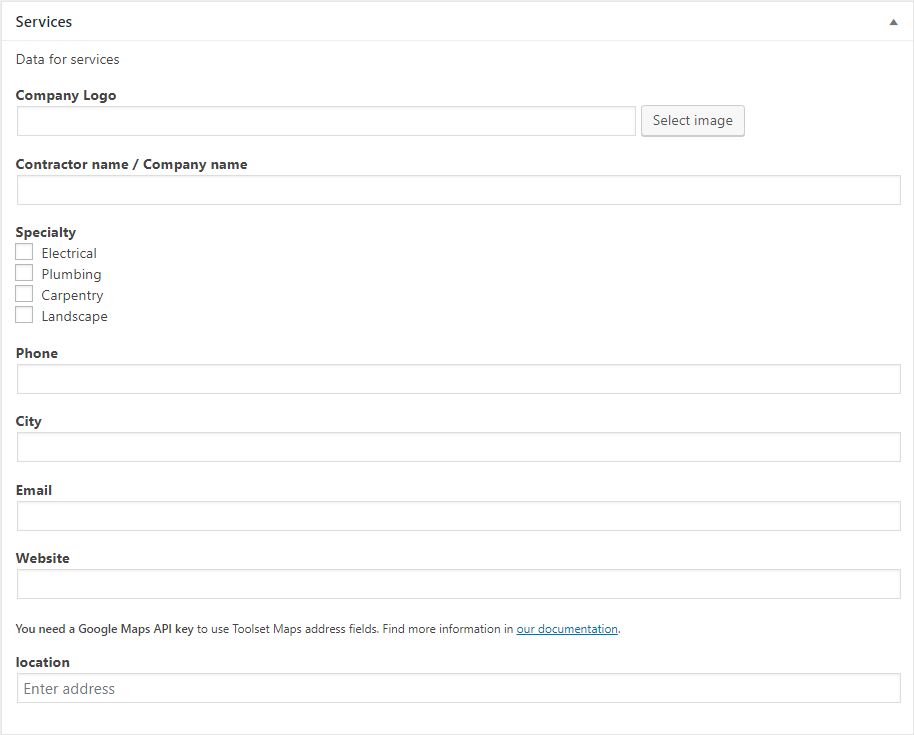This screenshot has width=914, height=735.
Task: Enable the Carpentry checkbox
Action: [x=25, y=295]
